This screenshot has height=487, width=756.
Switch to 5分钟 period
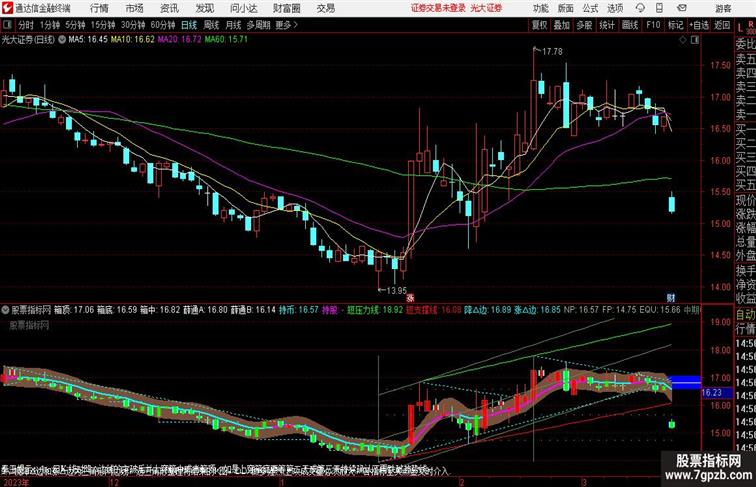point(75,25)
